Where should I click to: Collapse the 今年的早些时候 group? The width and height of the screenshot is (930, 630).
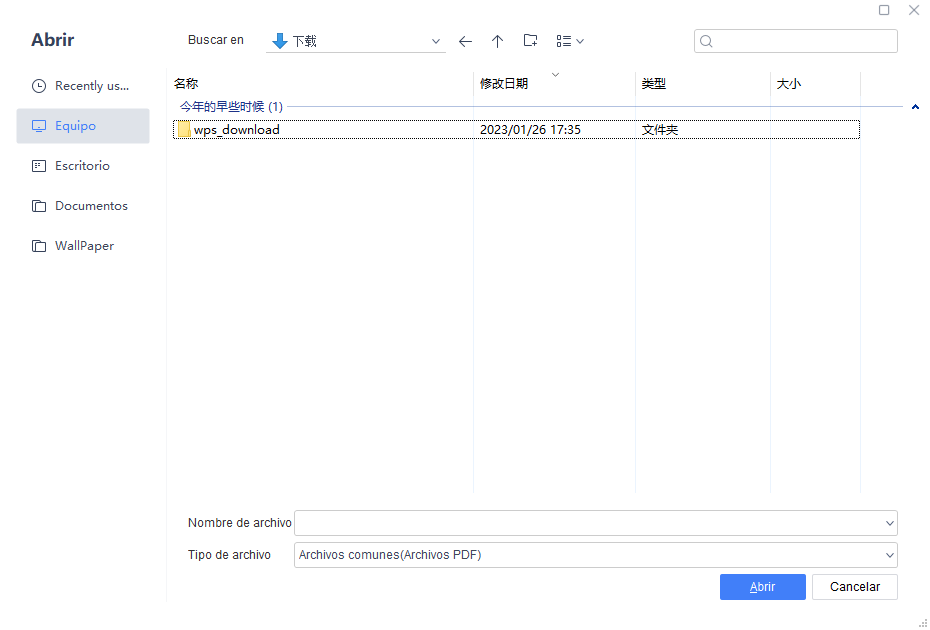point(915,107)
